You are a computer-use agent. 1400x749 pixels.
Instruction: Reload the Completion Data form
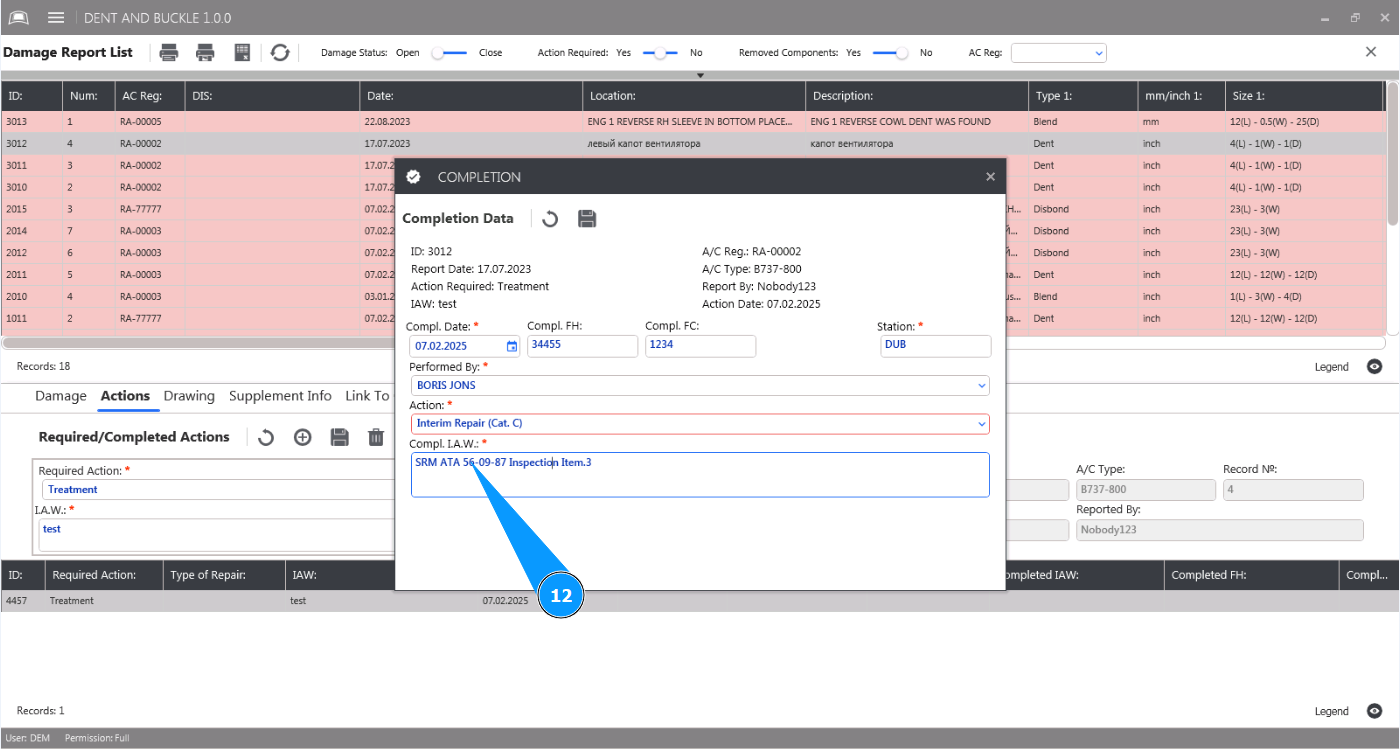click(550, 219)
